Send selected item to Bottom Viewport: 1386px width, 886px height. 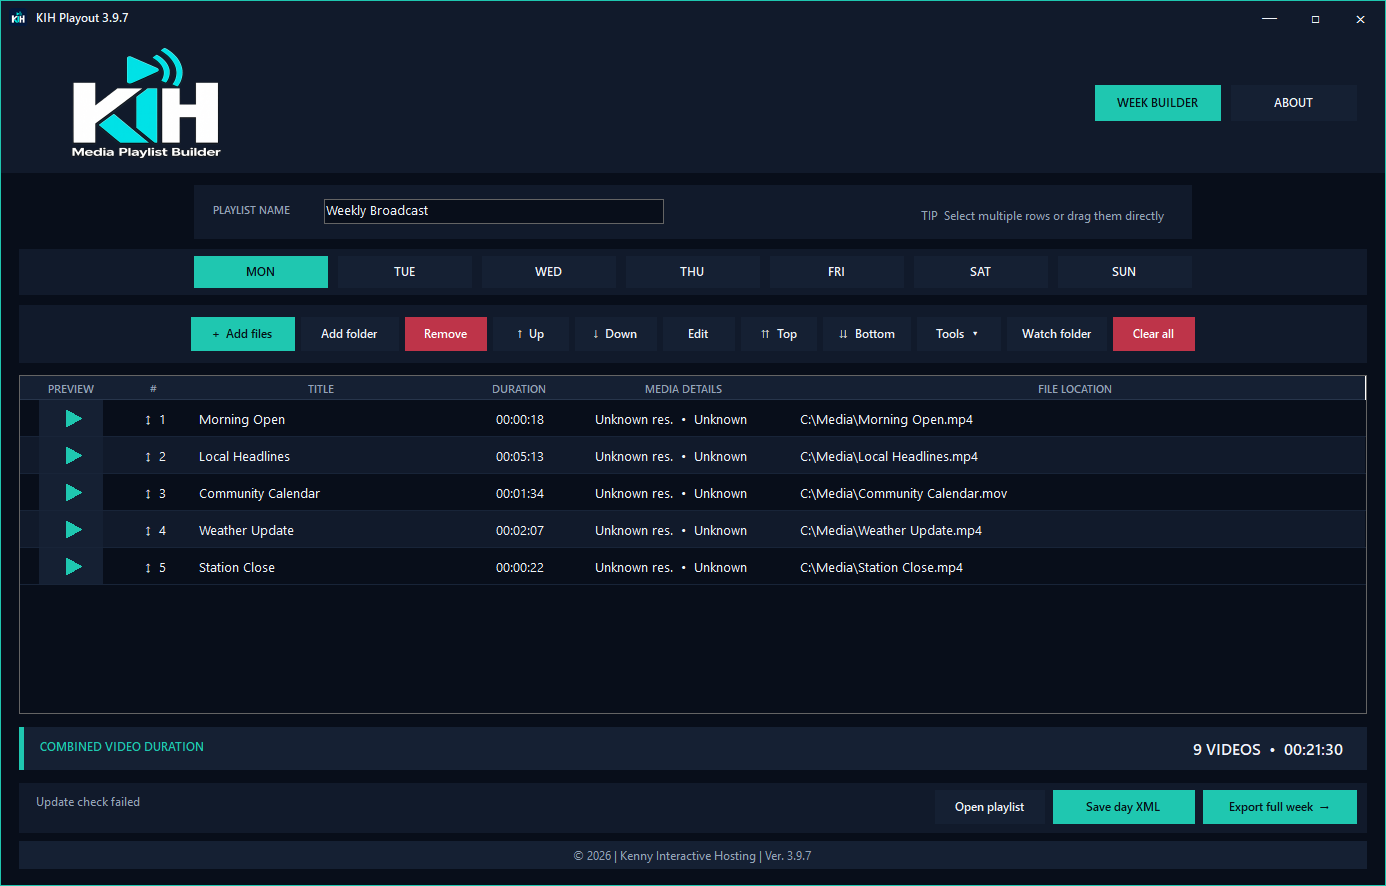tap(868, 334)
